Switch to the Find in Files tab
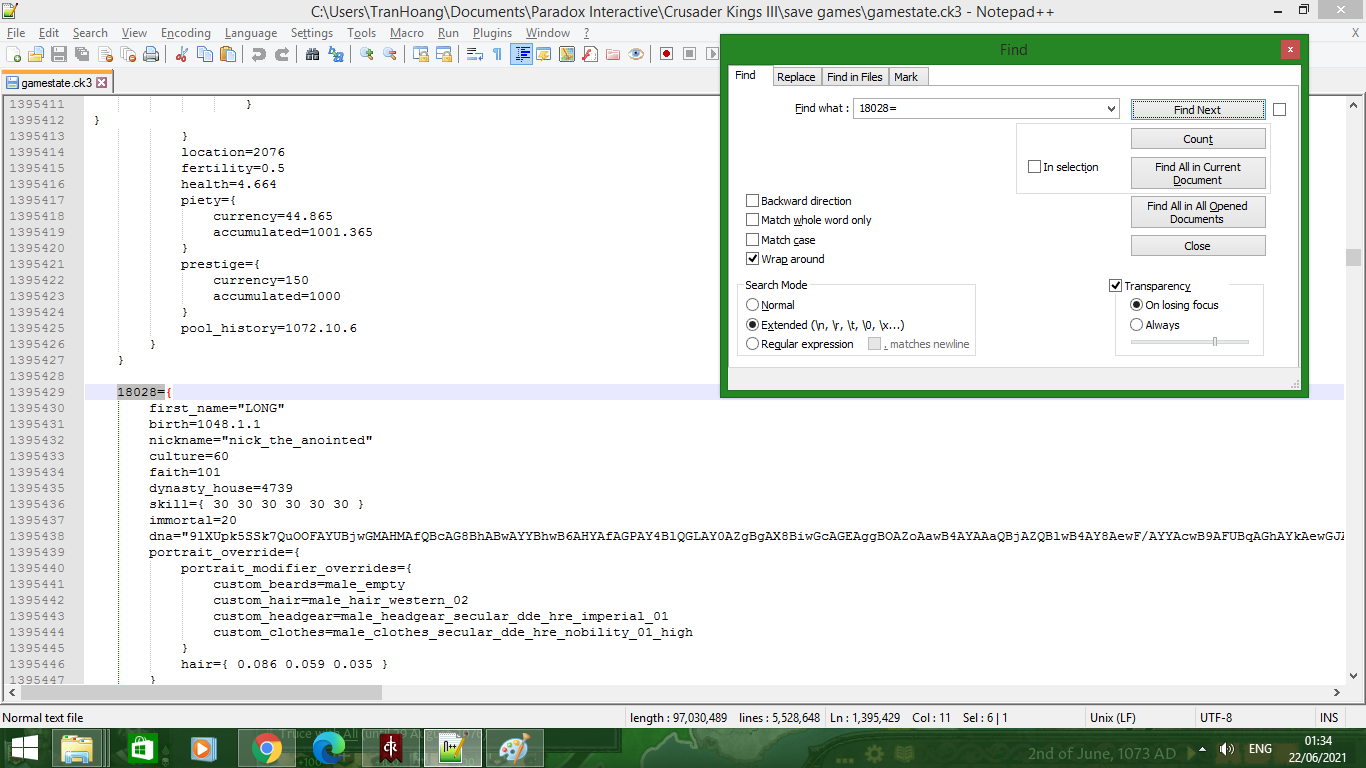 point(855,77)
